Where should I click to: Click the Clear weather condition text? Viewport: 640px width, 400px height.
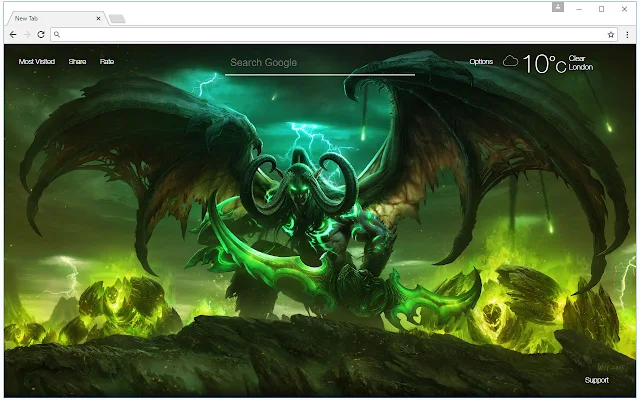coord(577,58)
